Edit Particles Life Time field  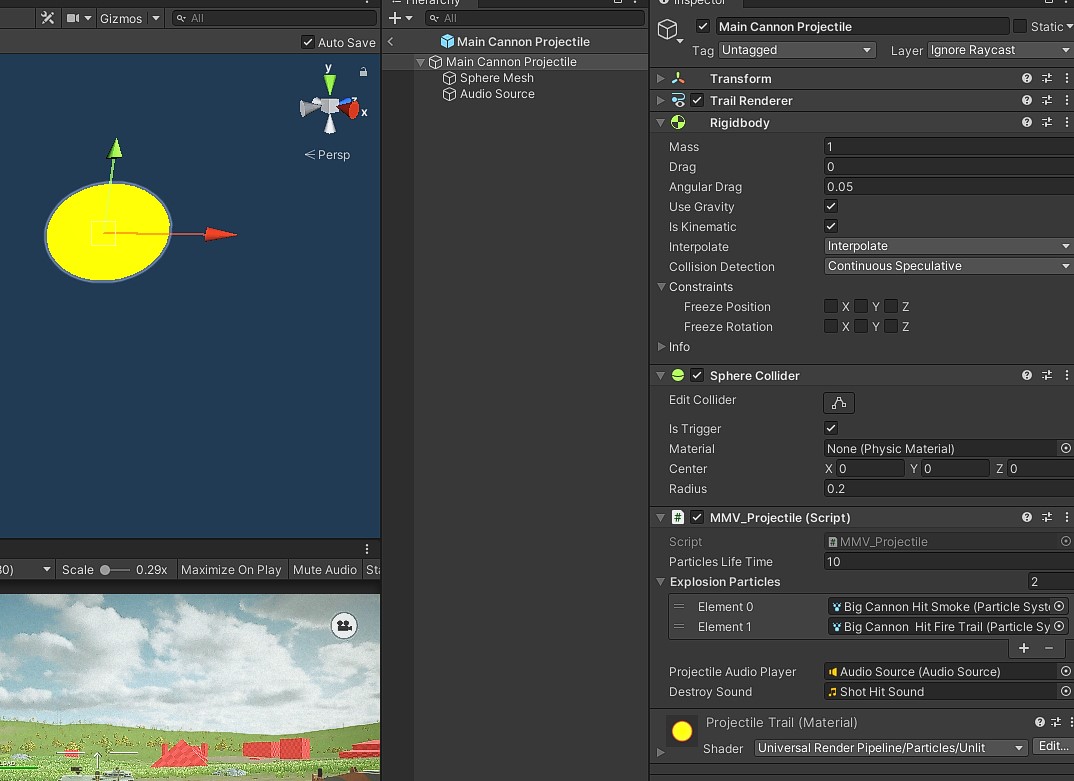[x=949, y=562]
